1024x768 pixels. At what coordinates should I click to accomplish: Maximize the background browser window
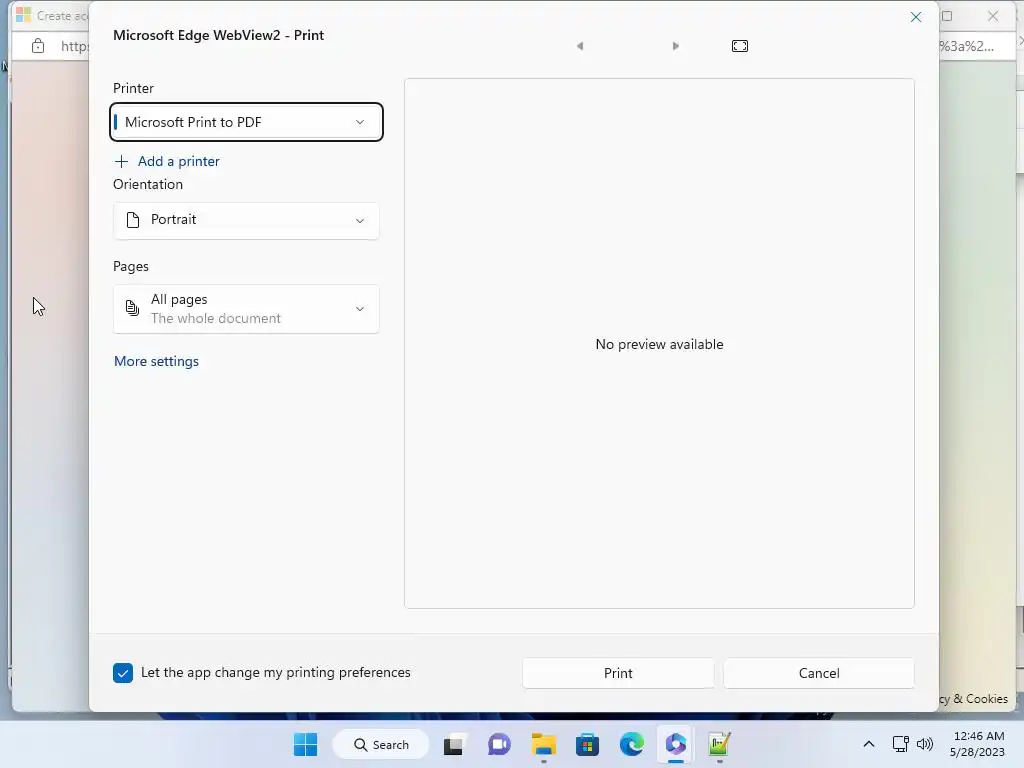pyautogui.click(x=947, y=16)
